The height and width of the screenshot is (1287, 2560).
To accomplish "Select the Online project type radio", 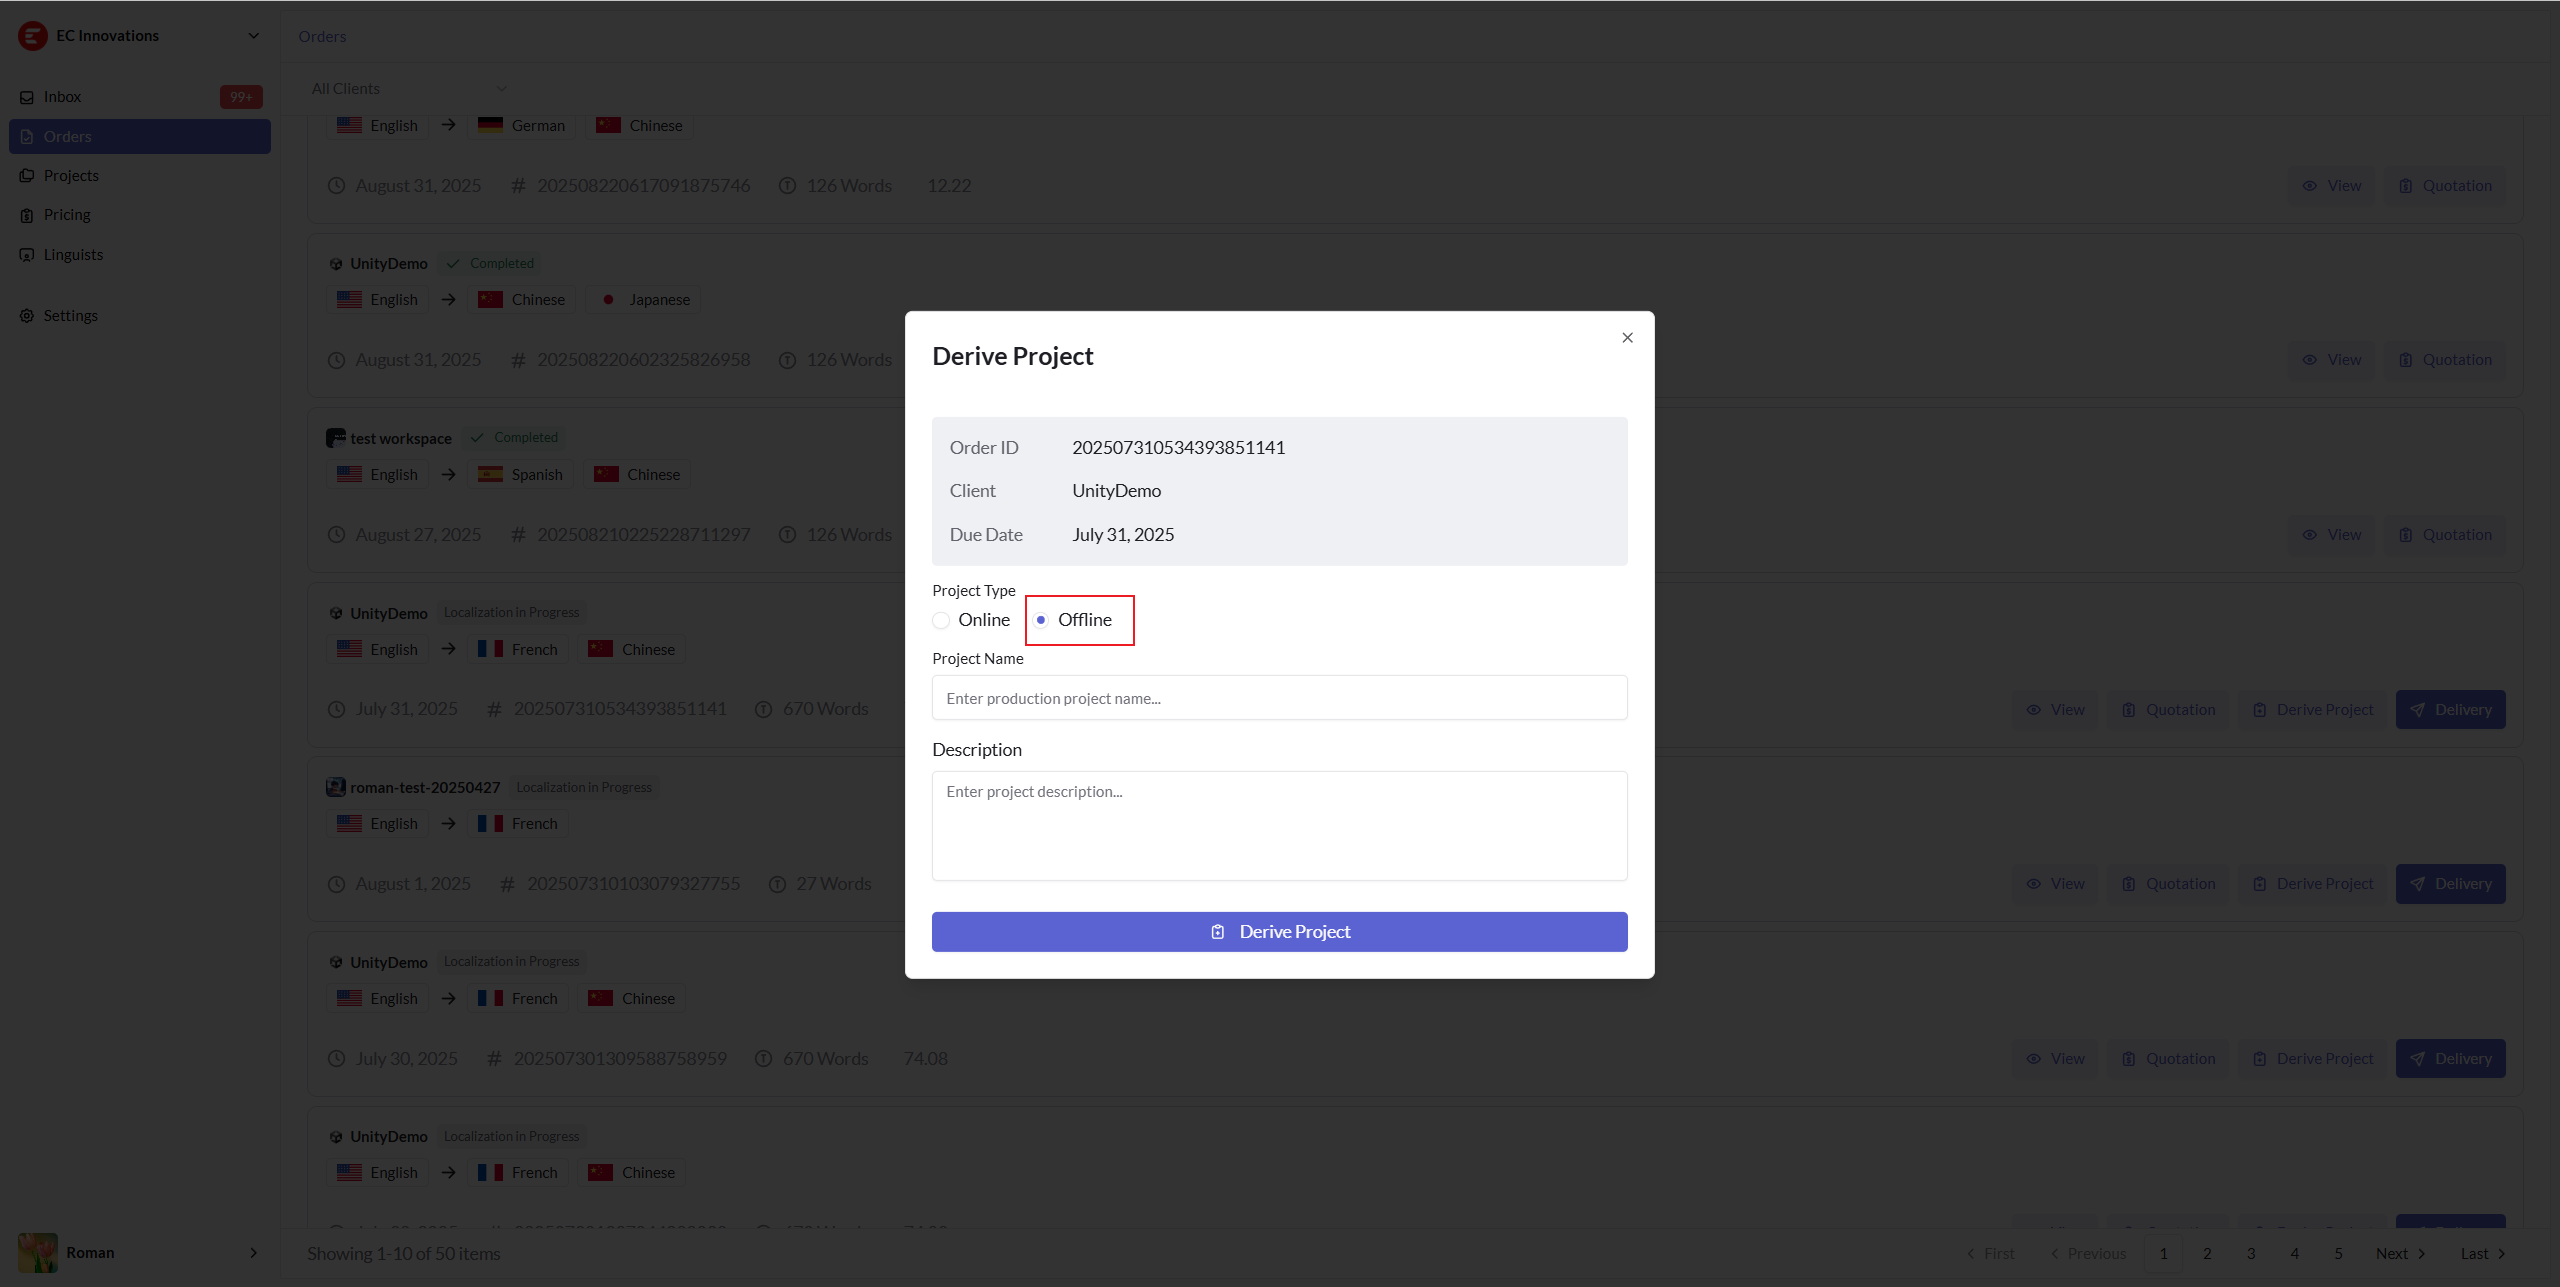I will pyautogui.click(x=941, y=620).
